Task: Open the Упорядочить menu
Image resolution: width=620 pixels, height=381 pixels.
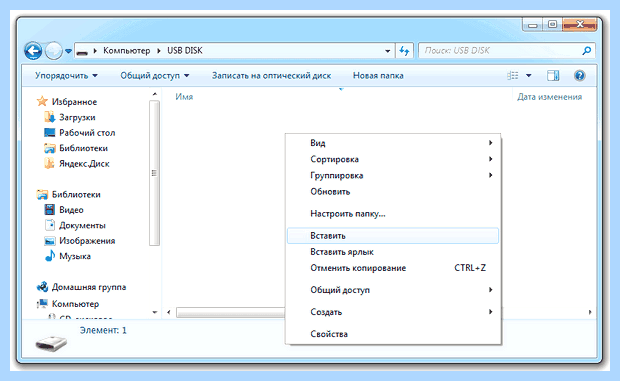Action: pyautogui.click(x=66, y=75)
